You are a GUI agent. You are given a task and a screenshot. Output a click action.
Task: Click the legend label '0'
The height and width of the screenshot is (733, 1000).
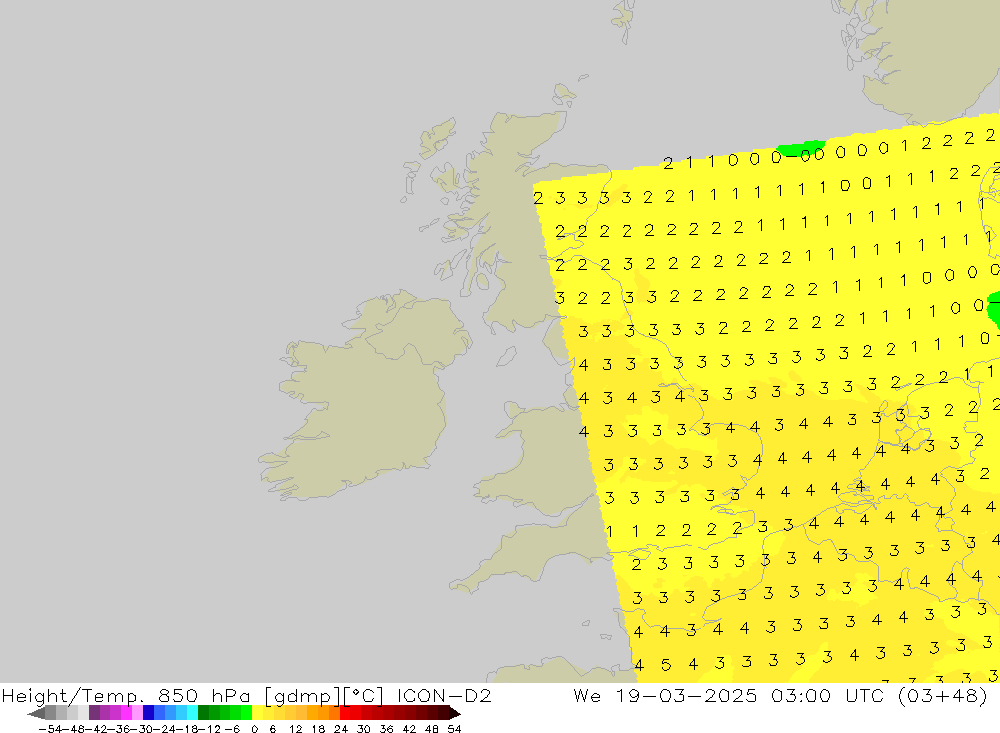254,729
